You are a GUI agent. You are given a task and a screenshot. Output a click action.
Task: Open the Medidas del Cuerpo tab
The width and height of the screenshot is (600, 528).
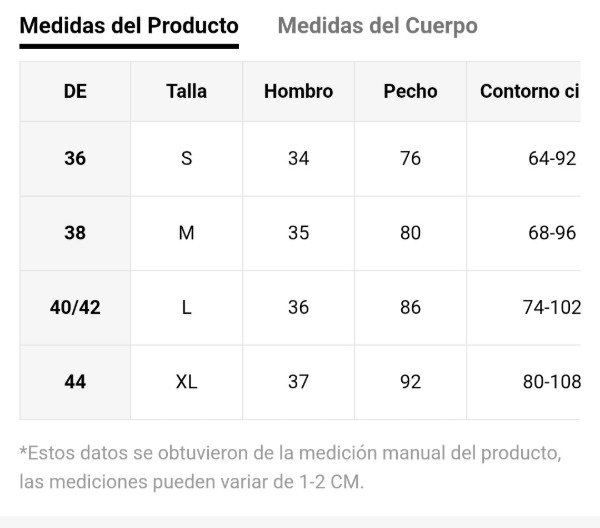pyautogui.click(x=377, y=26)
